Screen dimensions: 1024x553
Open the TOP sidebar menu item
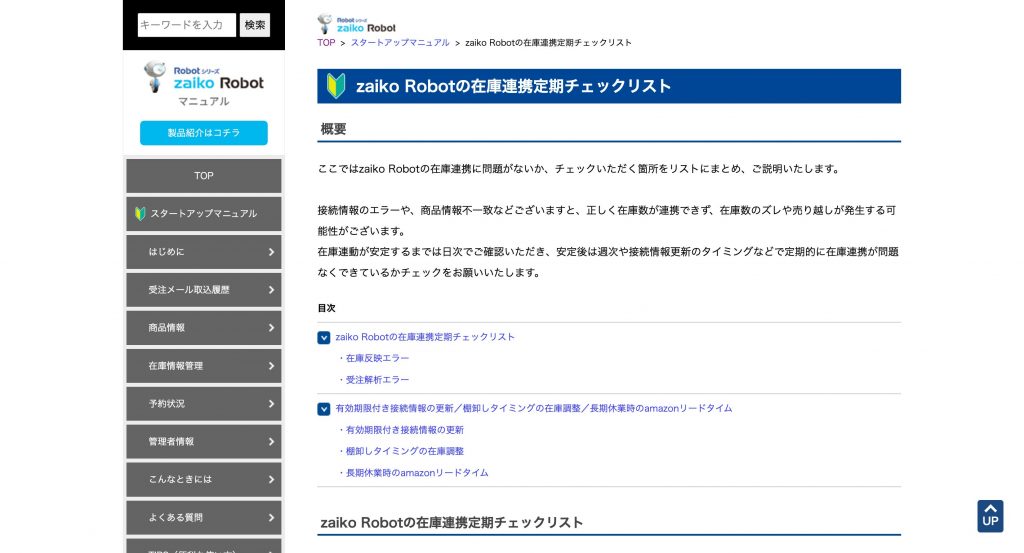204,176
